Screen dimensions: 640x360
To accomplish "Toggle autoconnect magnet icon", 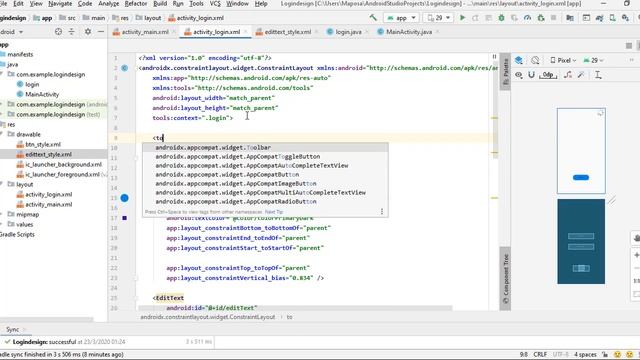I will click(x=531, y=75).
